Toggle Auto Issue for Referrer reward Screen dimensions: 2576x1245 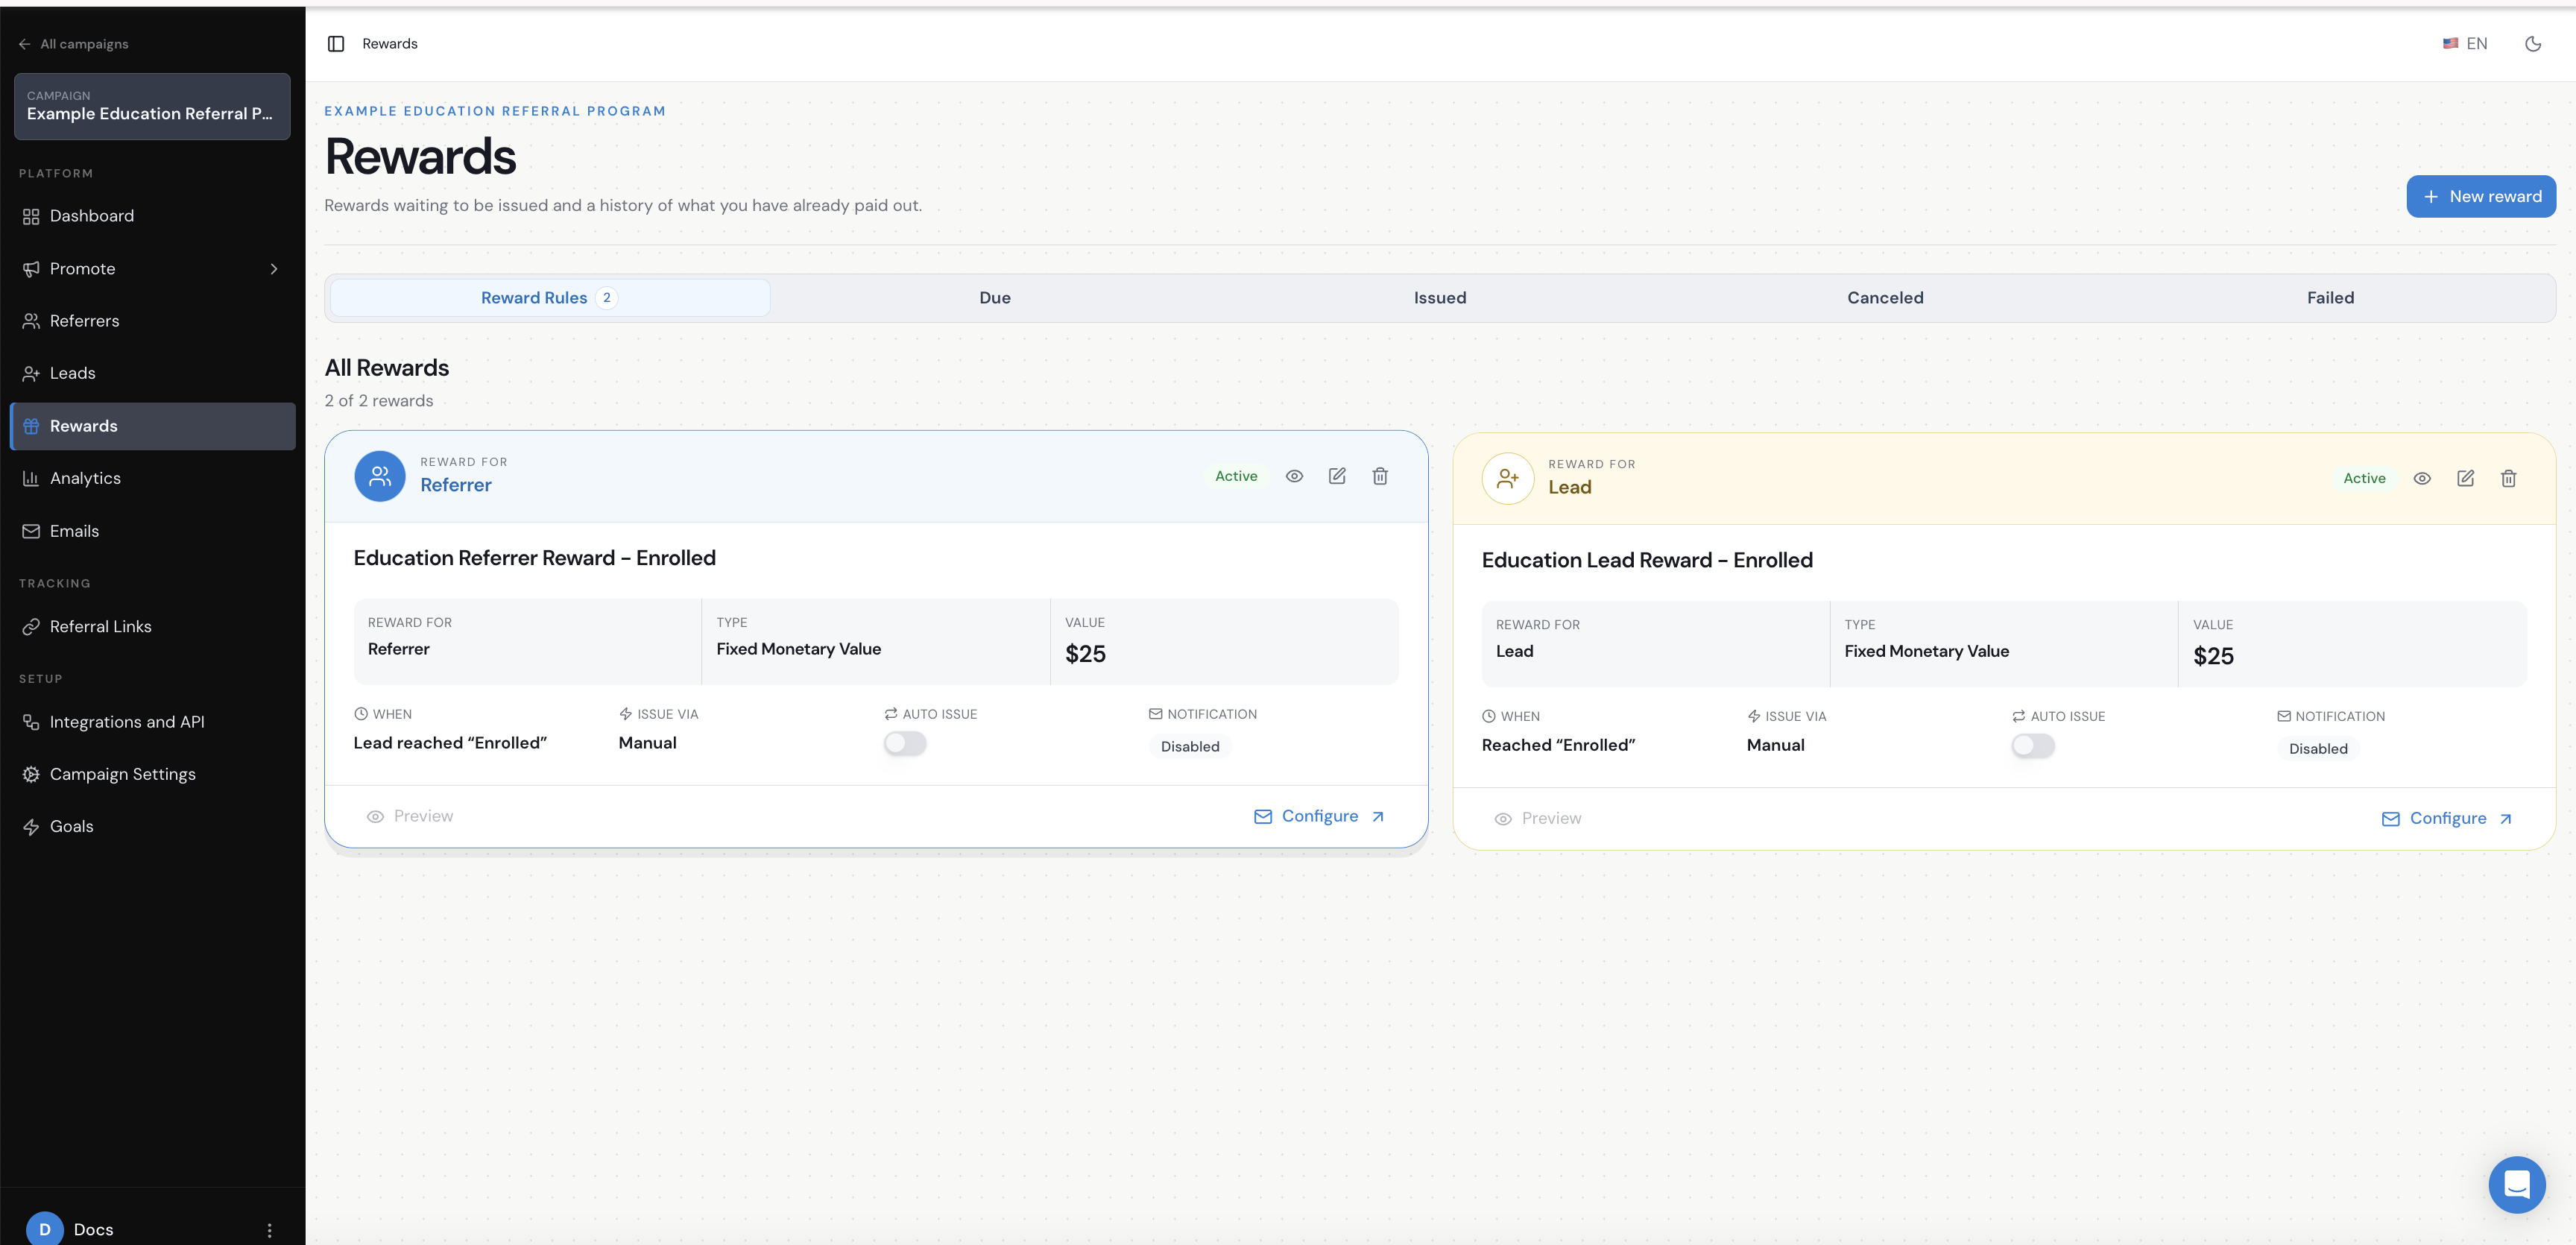coord(905,743)
